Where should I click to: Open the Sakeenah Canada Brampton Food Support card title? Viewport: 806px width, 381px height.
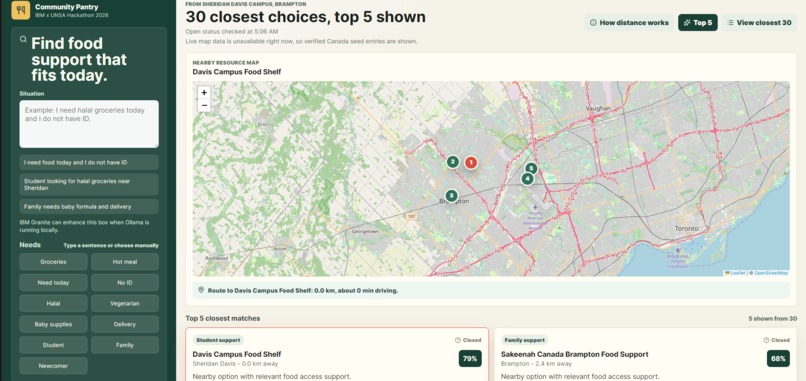click(575, 354)
